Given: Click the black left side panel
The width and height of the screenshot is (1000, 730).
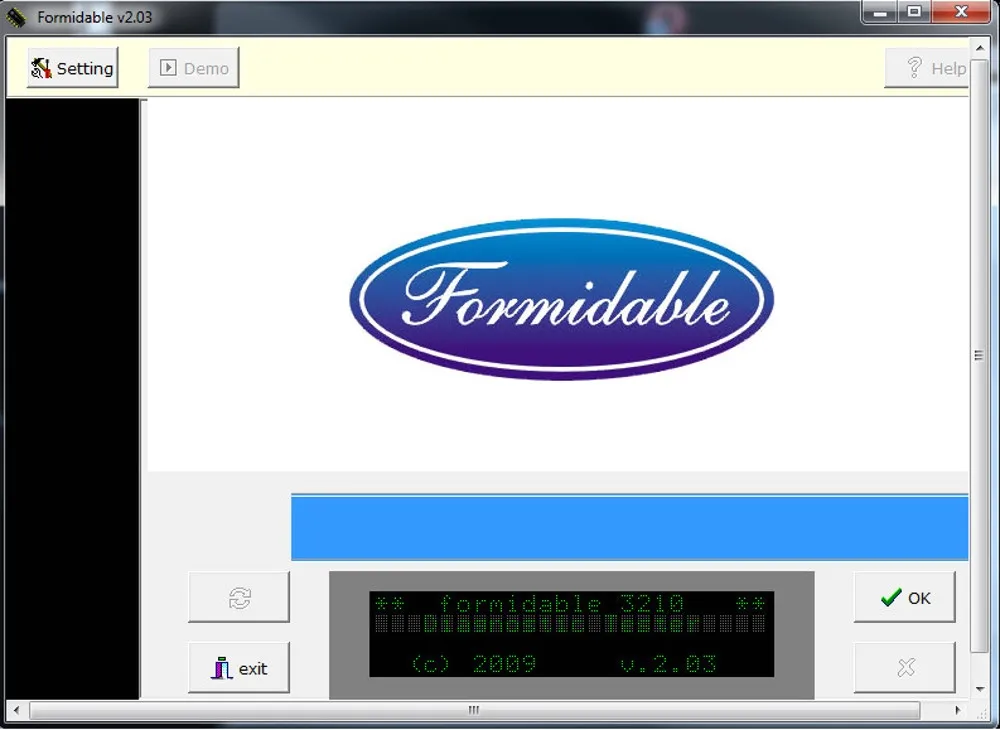Looking at the screenshot, I should (72, 400).
